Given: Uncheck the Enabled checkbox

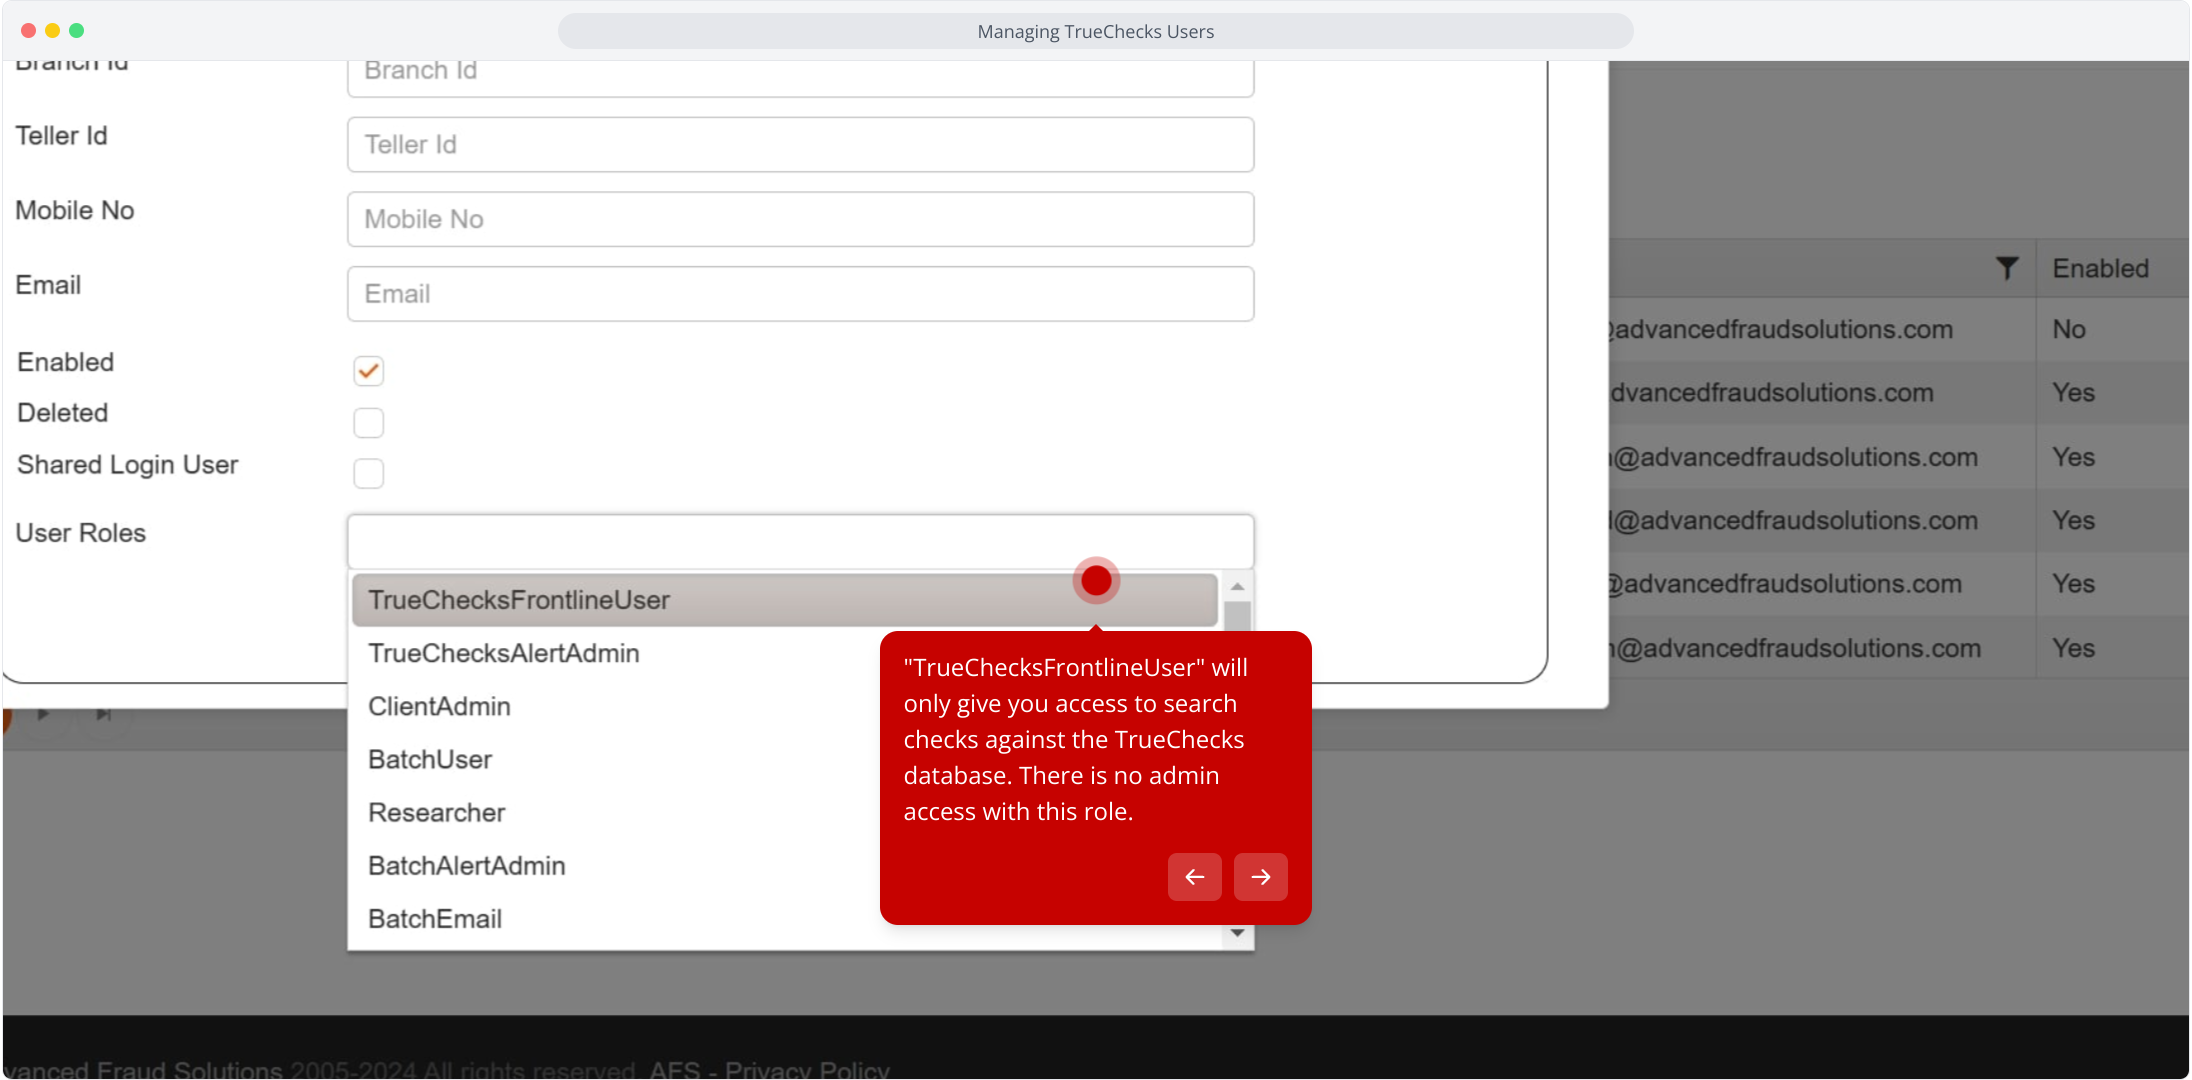Looking at the screenshot, I should [x=368, y=371].
